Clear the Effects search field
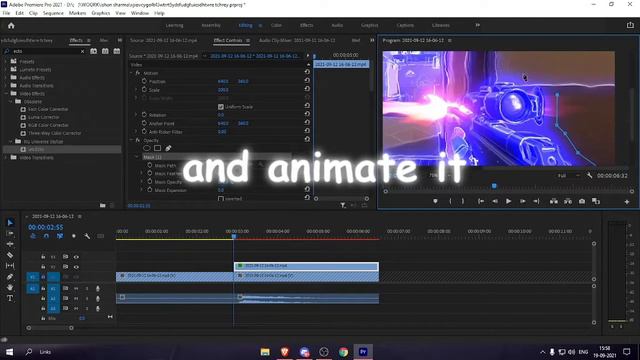This screenshot has width=640, height=360. pos(82,51)
